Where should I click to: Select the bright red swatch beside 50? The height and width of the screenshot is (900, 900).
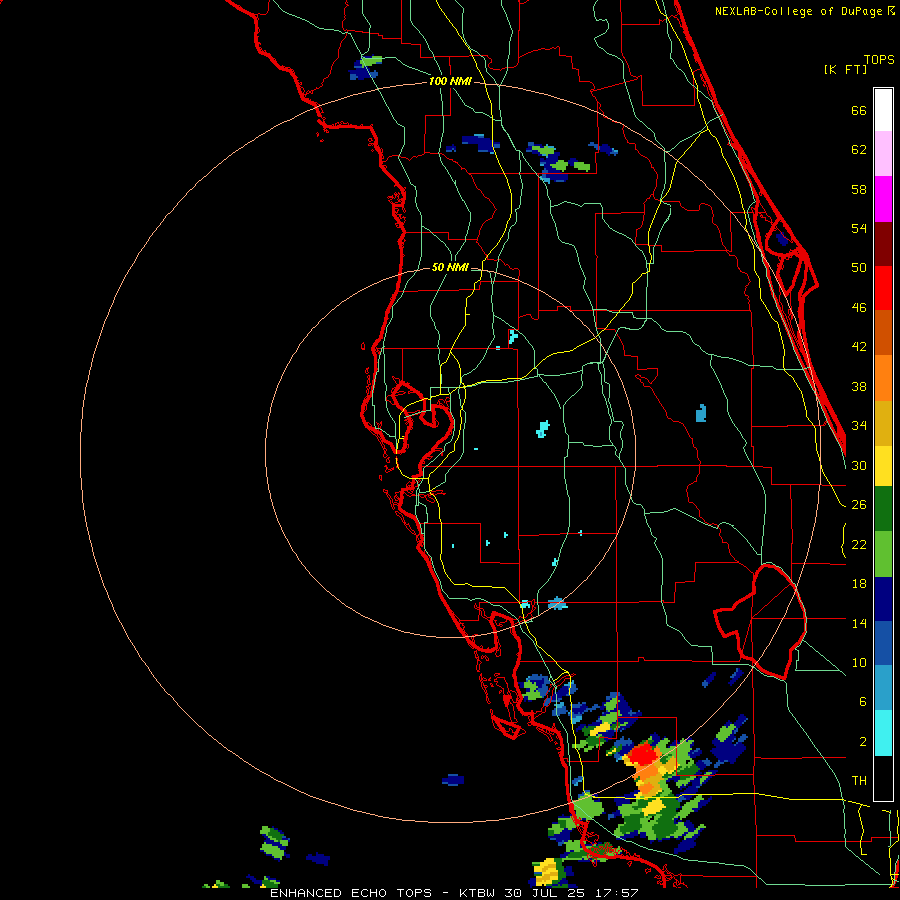click(x=883, y=288)
